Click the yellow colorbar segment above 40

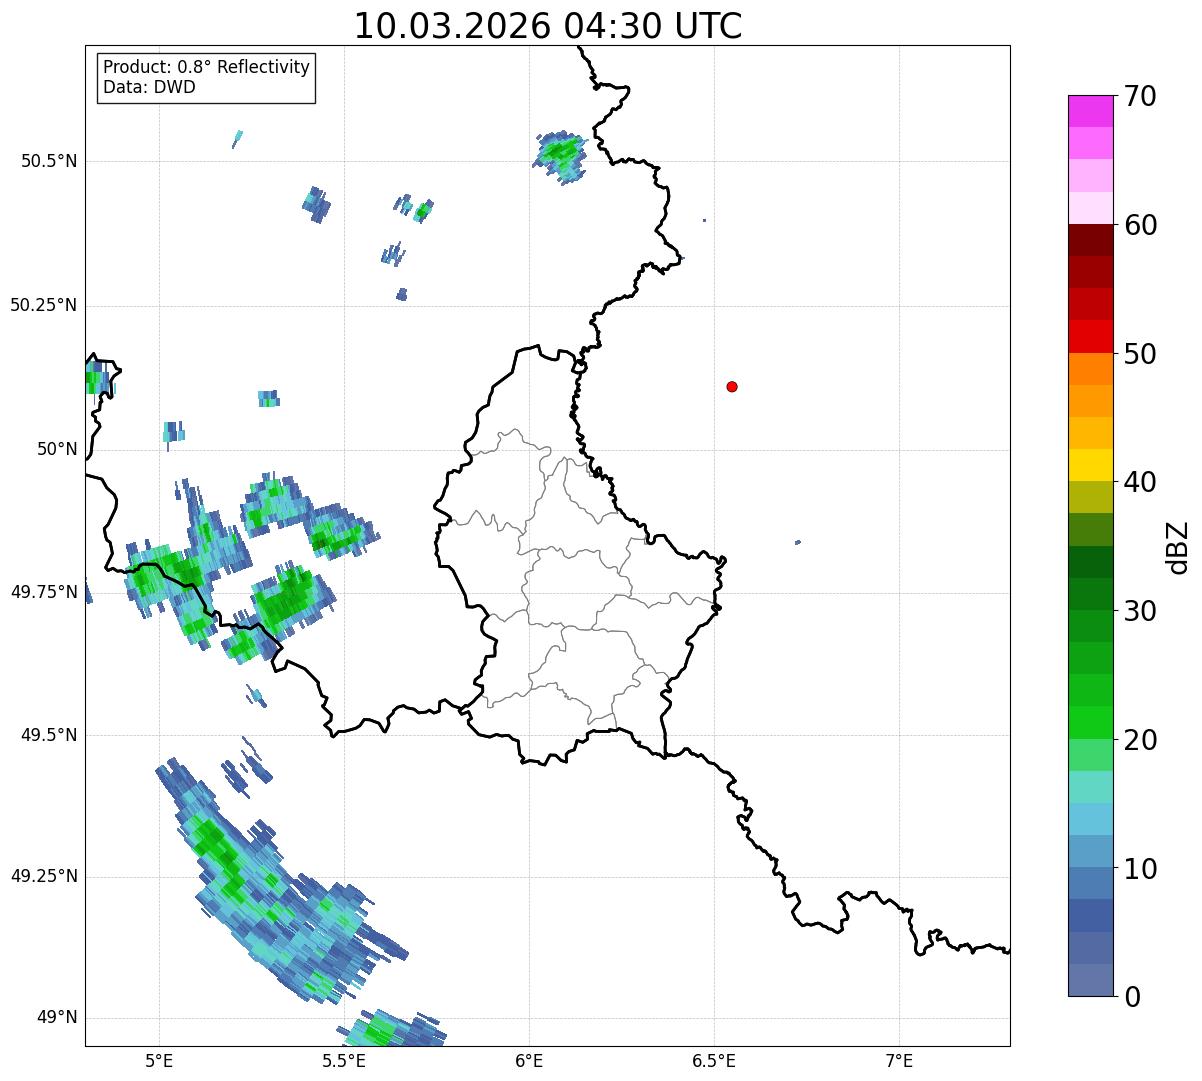tap(1090, 465)
